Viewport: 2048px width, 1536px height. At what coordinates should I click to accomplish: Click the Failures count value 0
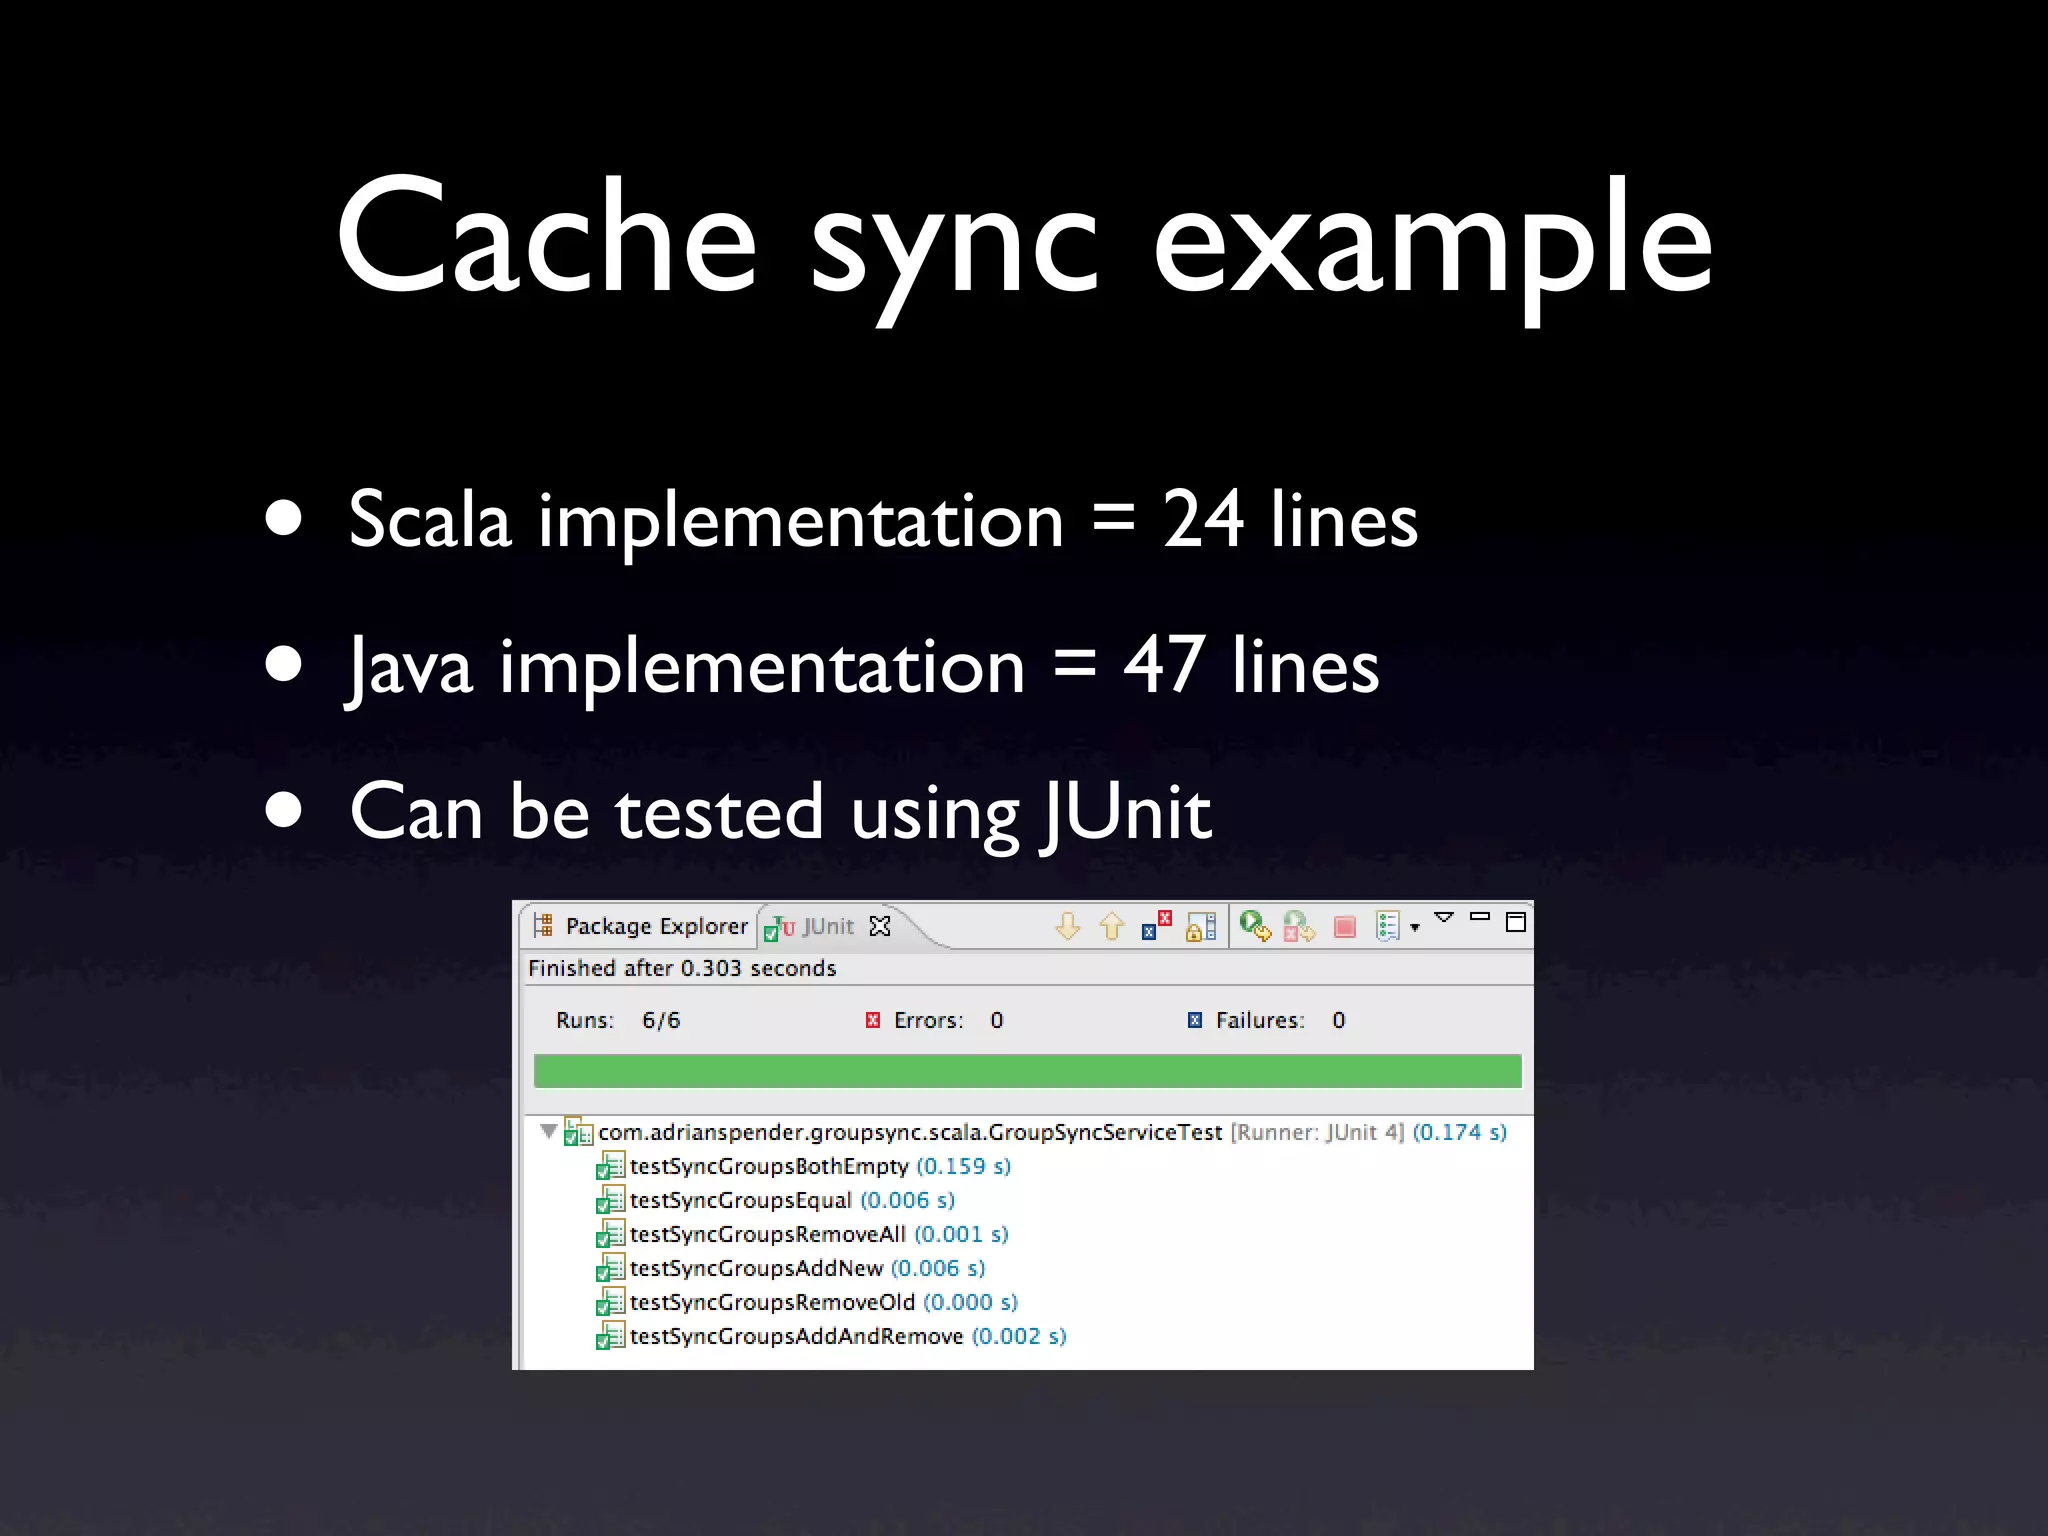(1339, 1020)
